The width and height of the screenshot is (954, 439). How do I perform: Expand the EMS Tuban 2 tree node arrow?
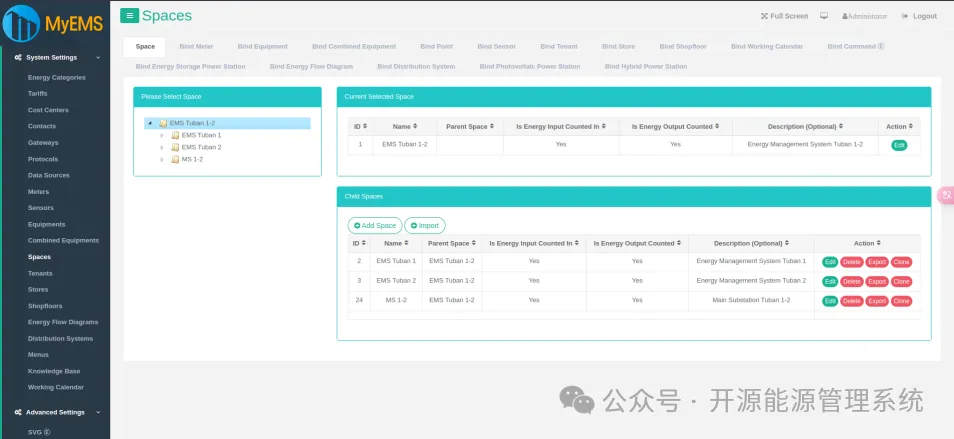(x=162, y=148)
